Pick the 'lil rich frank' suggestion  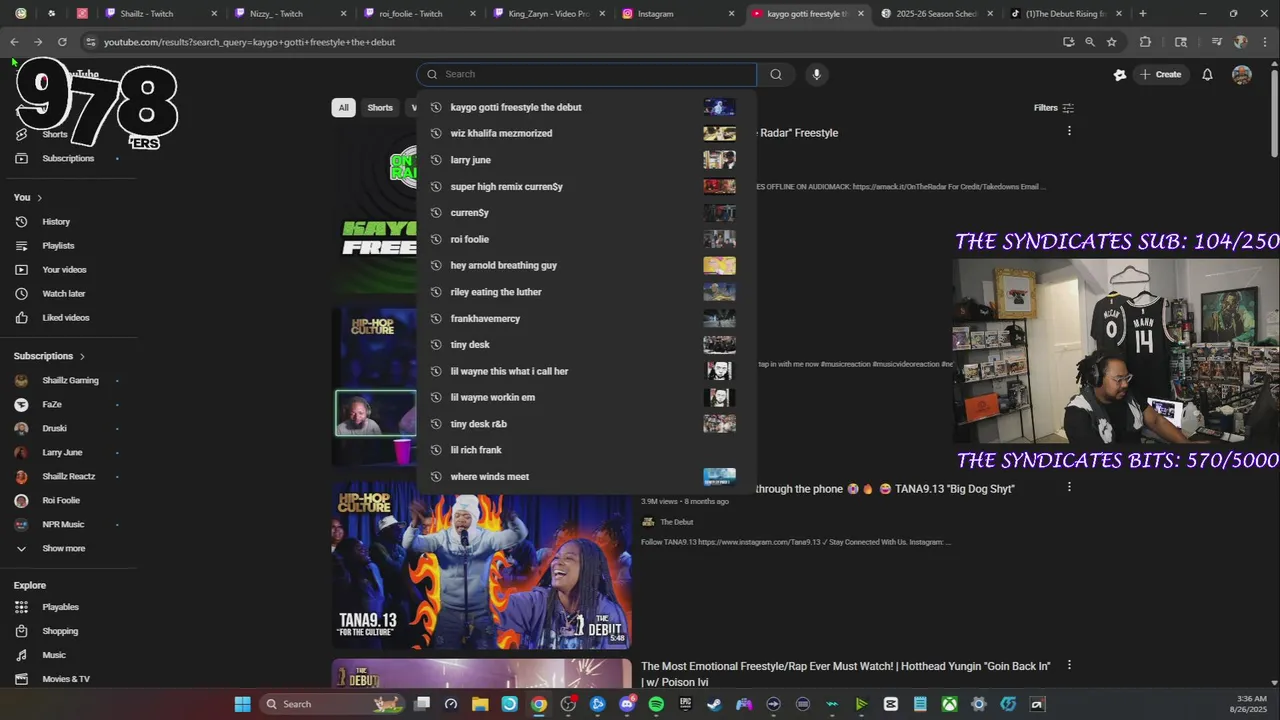click(x=585, y=450)
